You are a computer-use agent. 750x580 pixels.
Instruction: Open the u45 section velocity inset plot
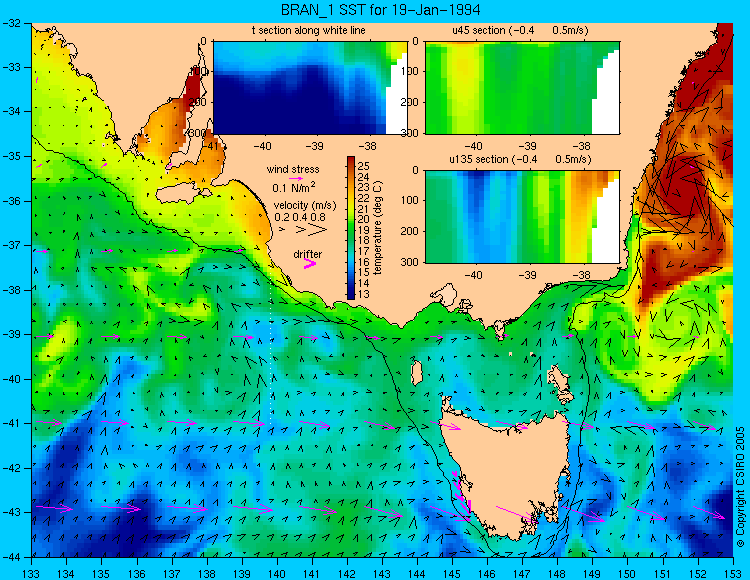pos(522,88)
